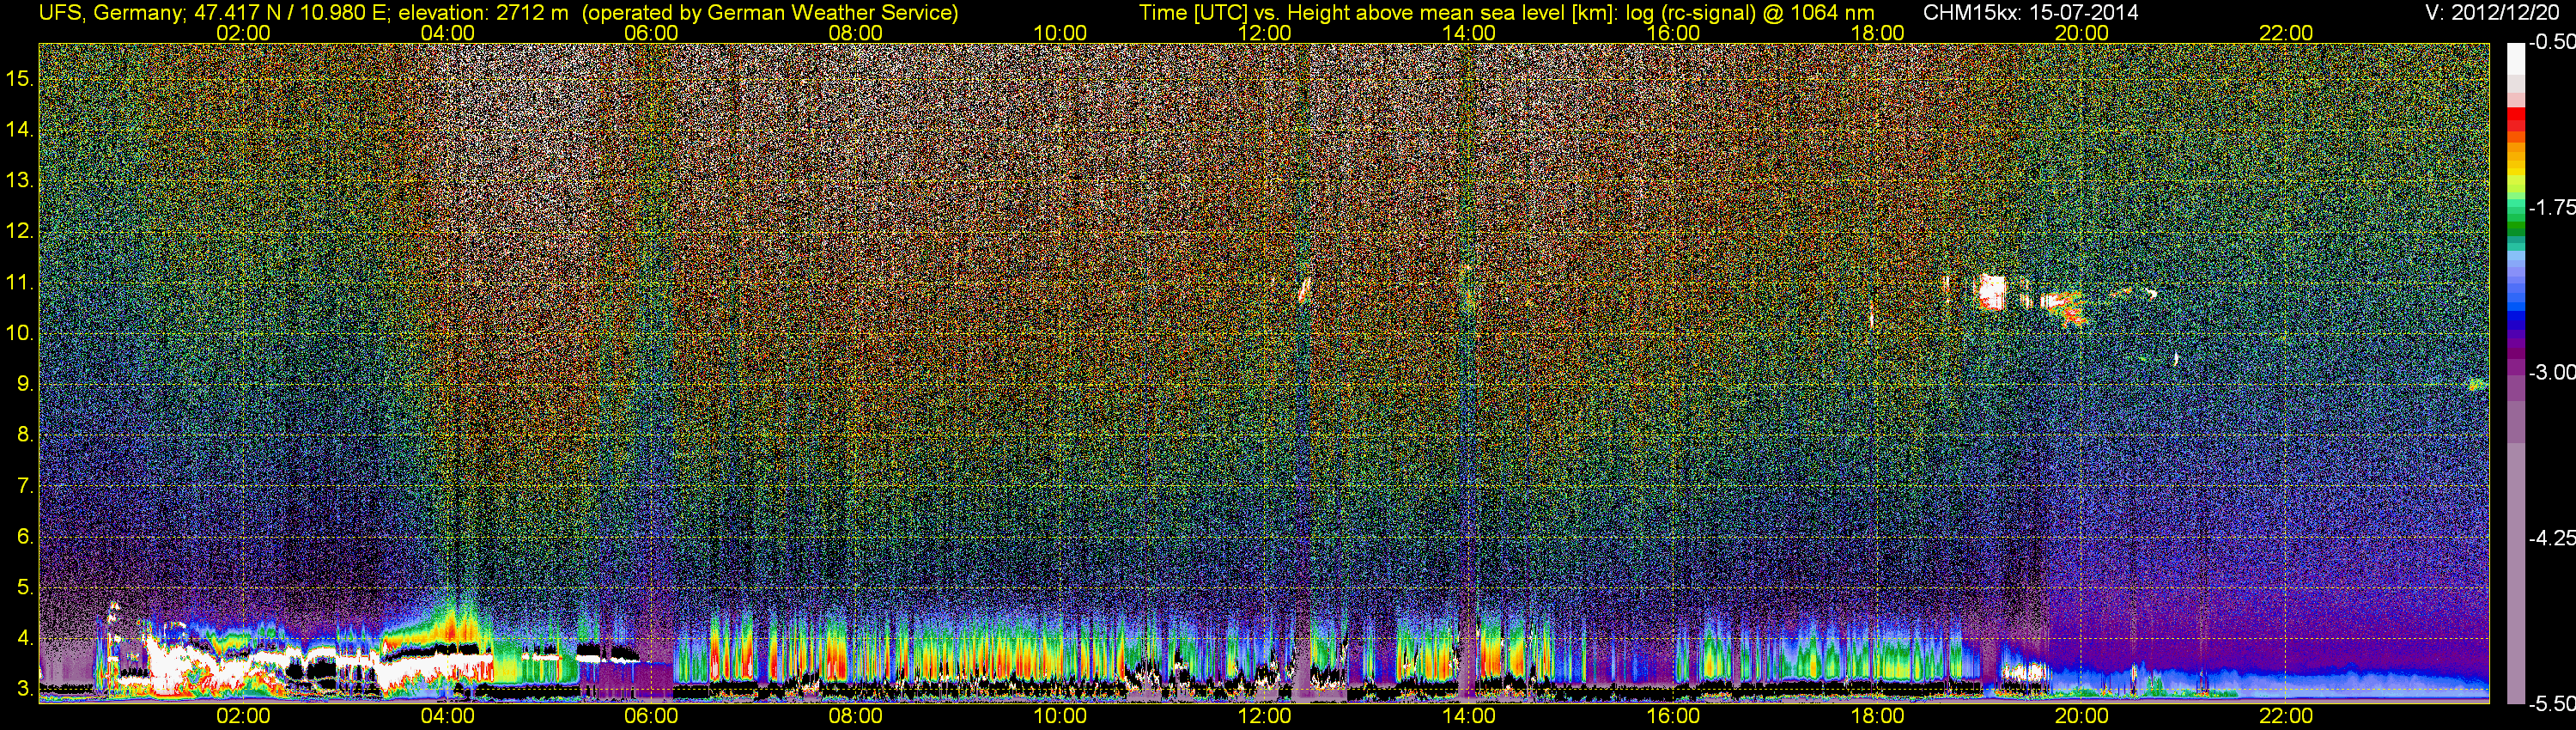Select the "7." km height axis label
This screenshot has height=730, width=2576.
26,486
